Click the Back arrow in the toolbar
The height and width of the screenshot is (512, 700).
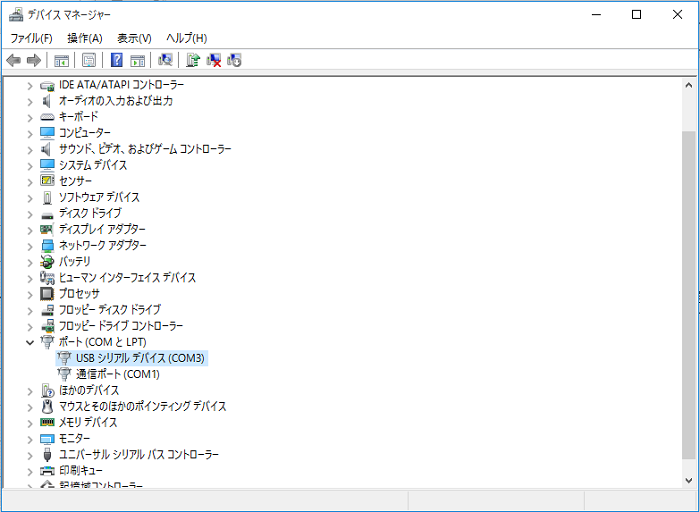[13, 60]
